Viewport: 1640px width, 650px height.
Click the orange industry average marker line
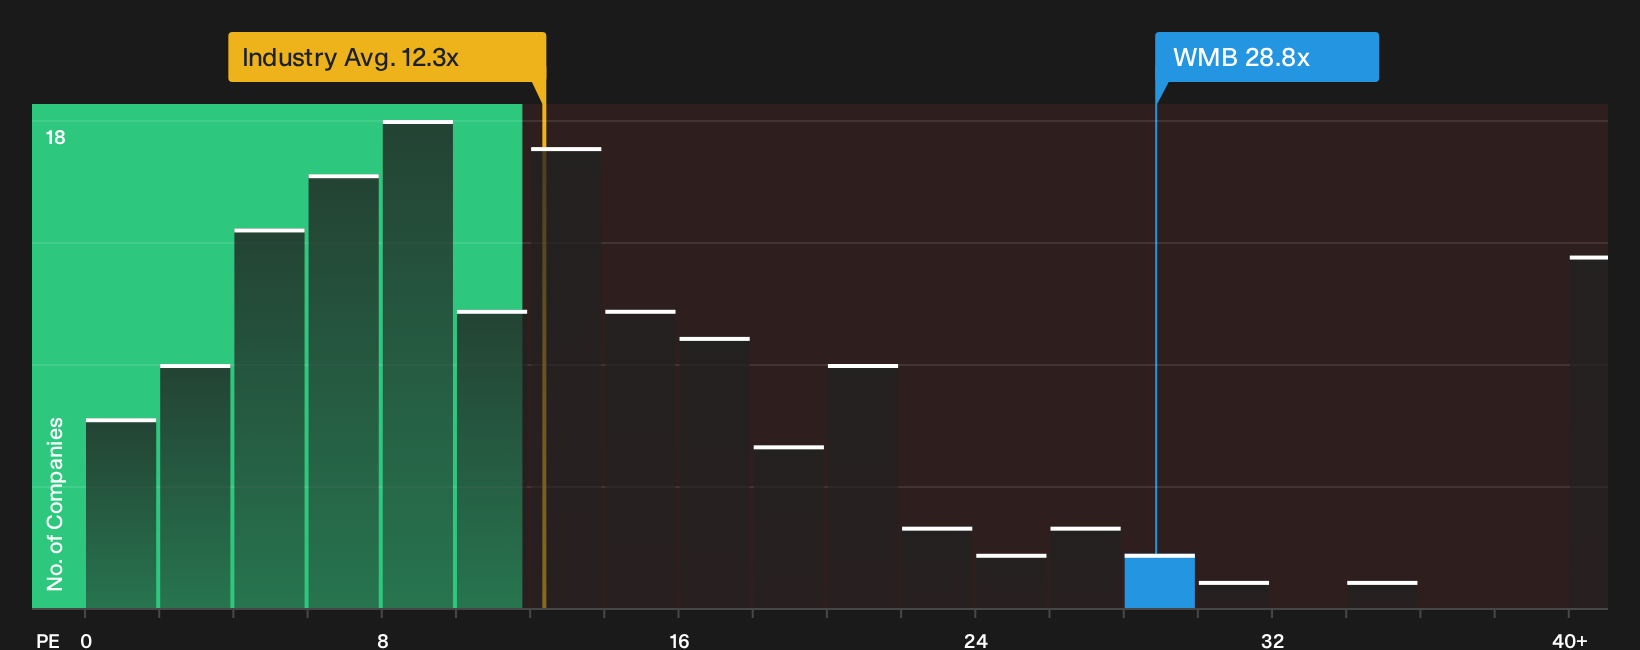click(x=544, y=355)
